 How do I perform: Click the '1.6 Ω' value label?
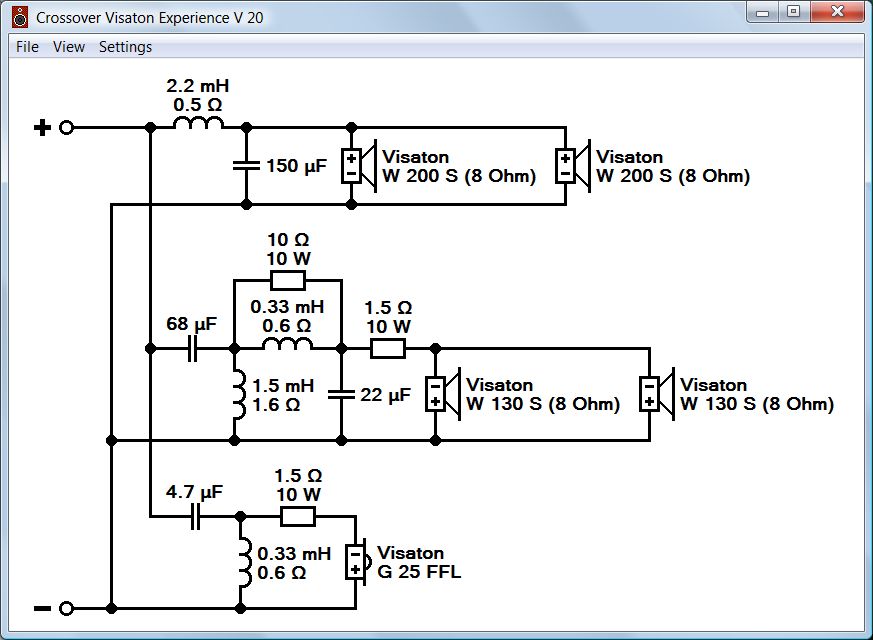[276, 405]
